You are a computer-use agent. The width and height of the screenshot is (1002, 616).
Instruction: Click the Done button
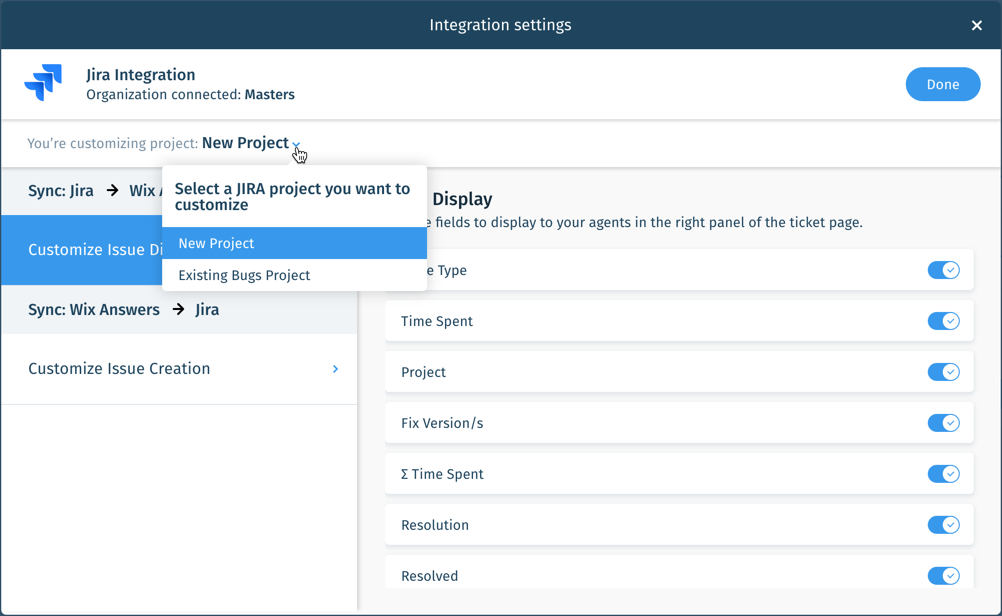943,84
